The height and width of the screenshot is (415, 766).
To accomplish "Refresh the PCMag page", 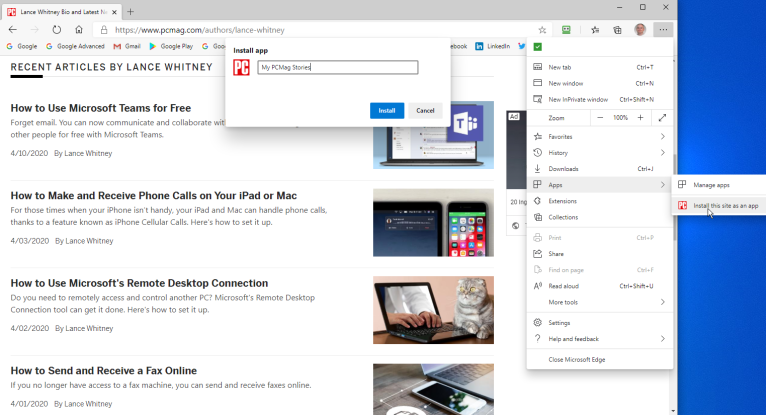I will 57,30.
